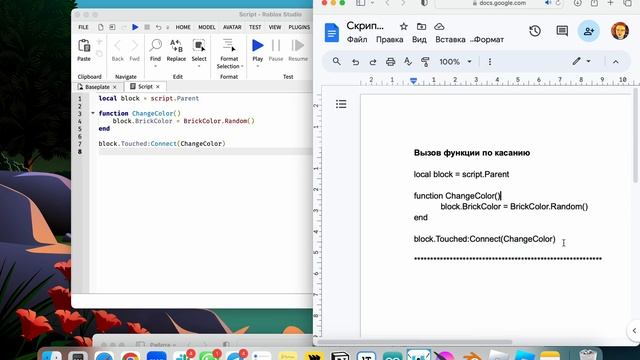Click the Google Docs home icon
This screenshot has width=640, height=360.
[331, 33]
